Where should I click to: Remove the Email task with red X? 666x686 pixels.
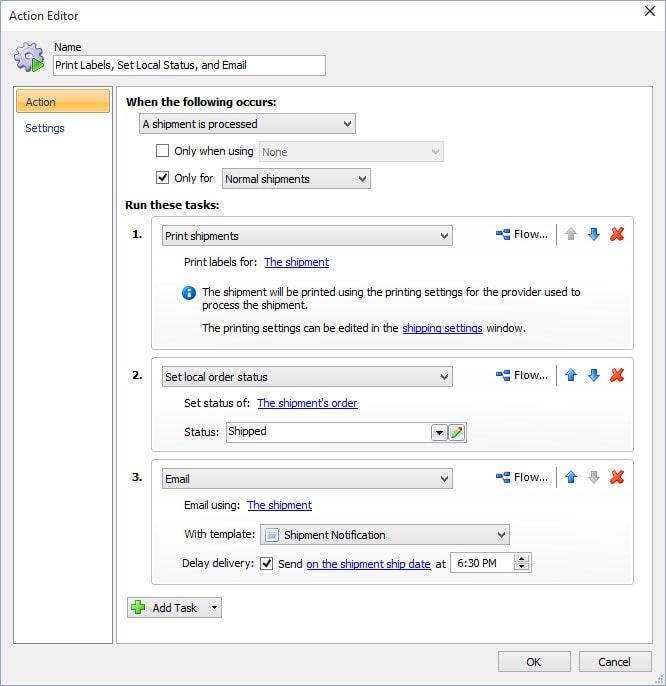pos(617,477)
